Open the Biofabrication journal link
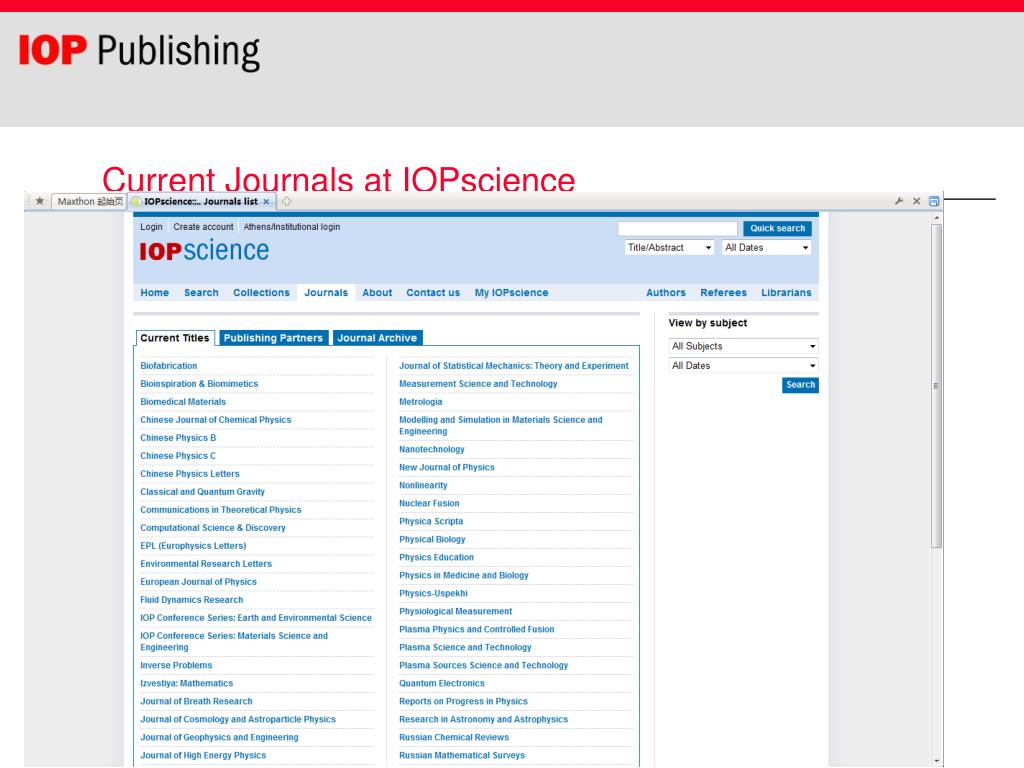This screenshot has height=768, width=1024. coord(168,366)
